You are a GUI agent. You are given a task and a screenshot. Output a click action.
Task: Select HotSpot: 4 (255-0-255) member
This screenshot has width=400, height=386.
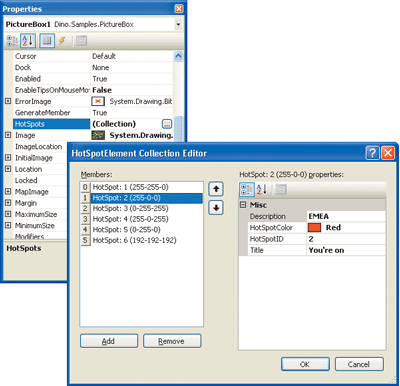pos(142,219)
